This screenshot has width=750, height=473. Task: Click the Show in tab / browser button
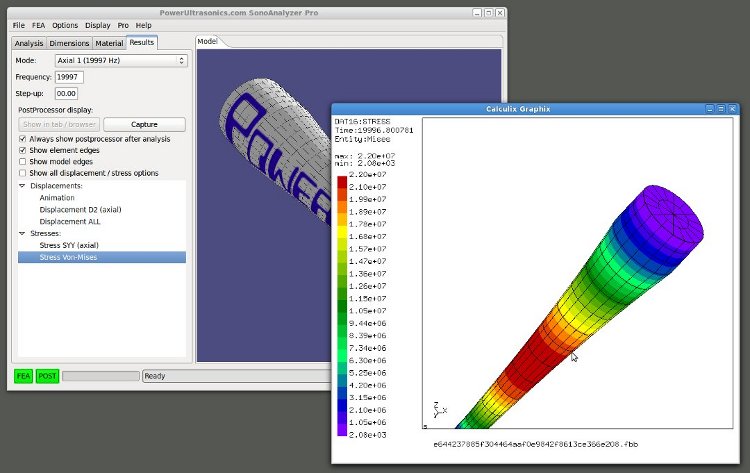[59, 124]
